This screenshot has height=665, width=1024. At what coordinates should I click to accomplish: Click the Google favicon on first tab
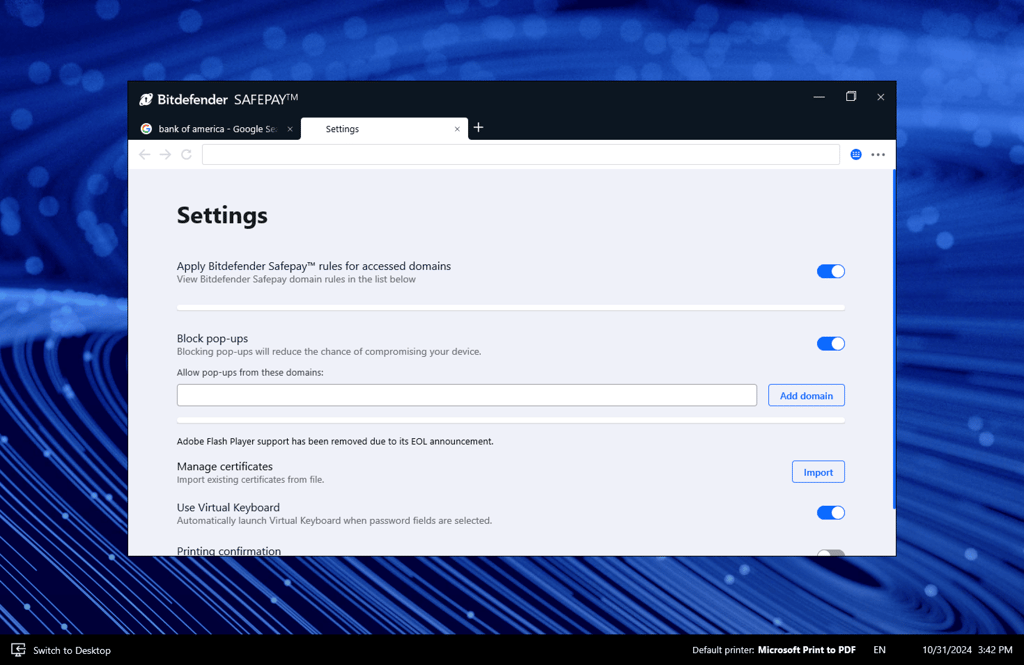pos(146,129)
